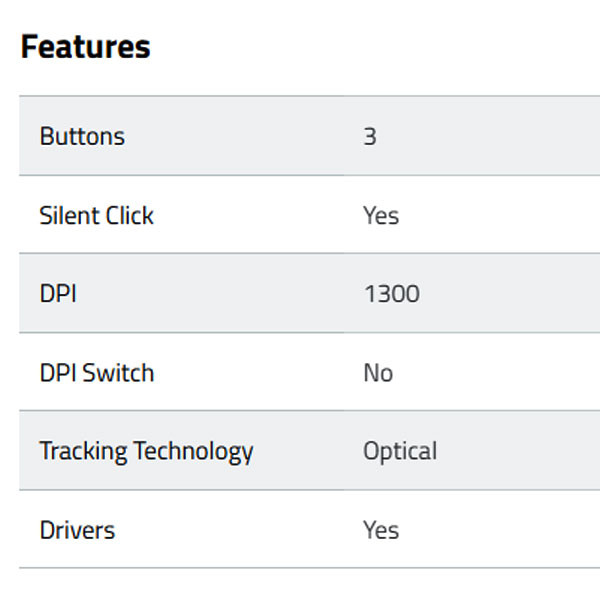600x600 pixels.
Task: Select the Yes value for Silent Click
Action: [x=381, y=215]
